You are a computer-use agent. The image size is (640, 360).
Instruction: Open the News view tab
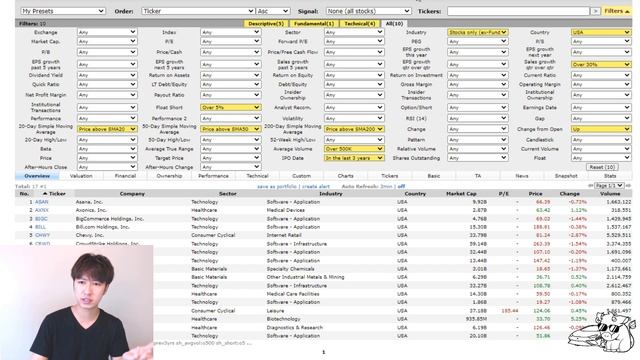coord(522,176)
